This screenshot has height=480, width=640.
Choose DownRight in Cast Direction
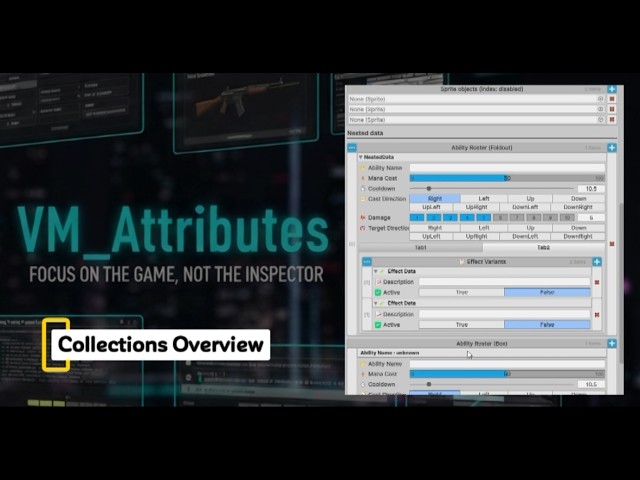coord(578,207)
